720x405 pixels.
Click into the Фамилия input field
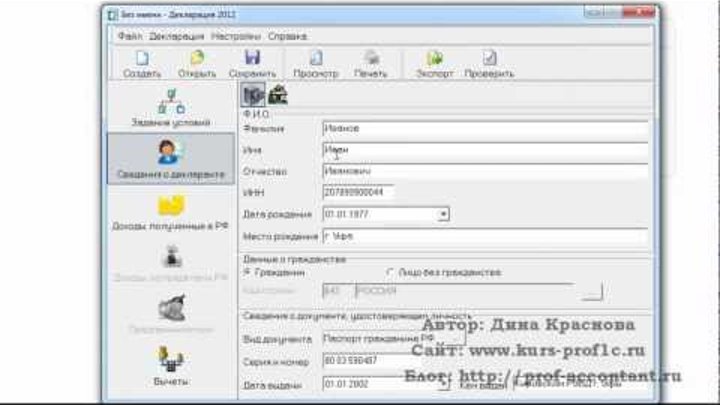pos(485,129)
